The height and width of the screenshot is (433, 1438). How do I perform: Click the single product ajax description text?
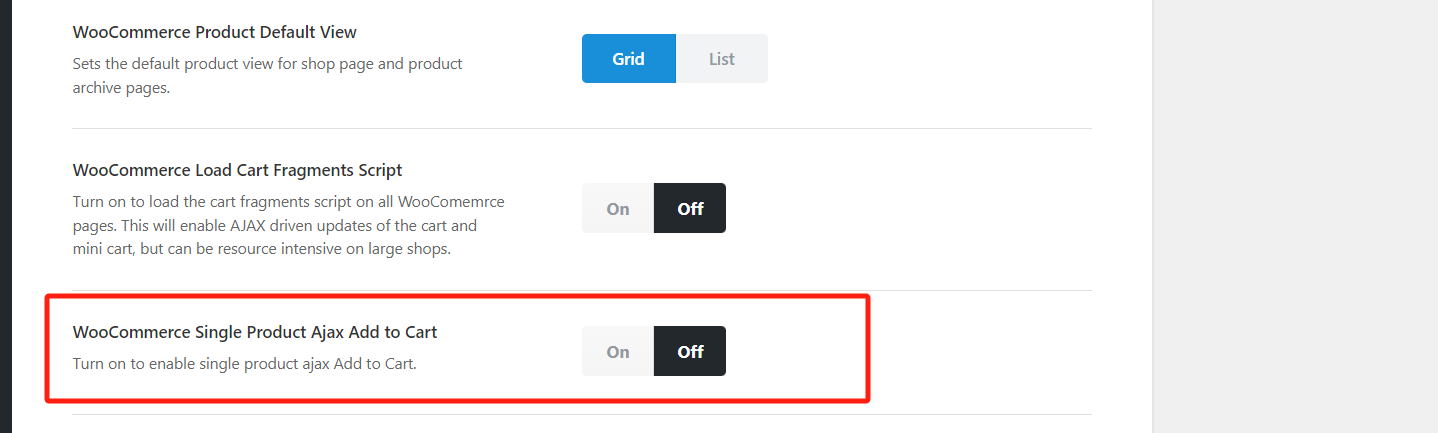244,364
